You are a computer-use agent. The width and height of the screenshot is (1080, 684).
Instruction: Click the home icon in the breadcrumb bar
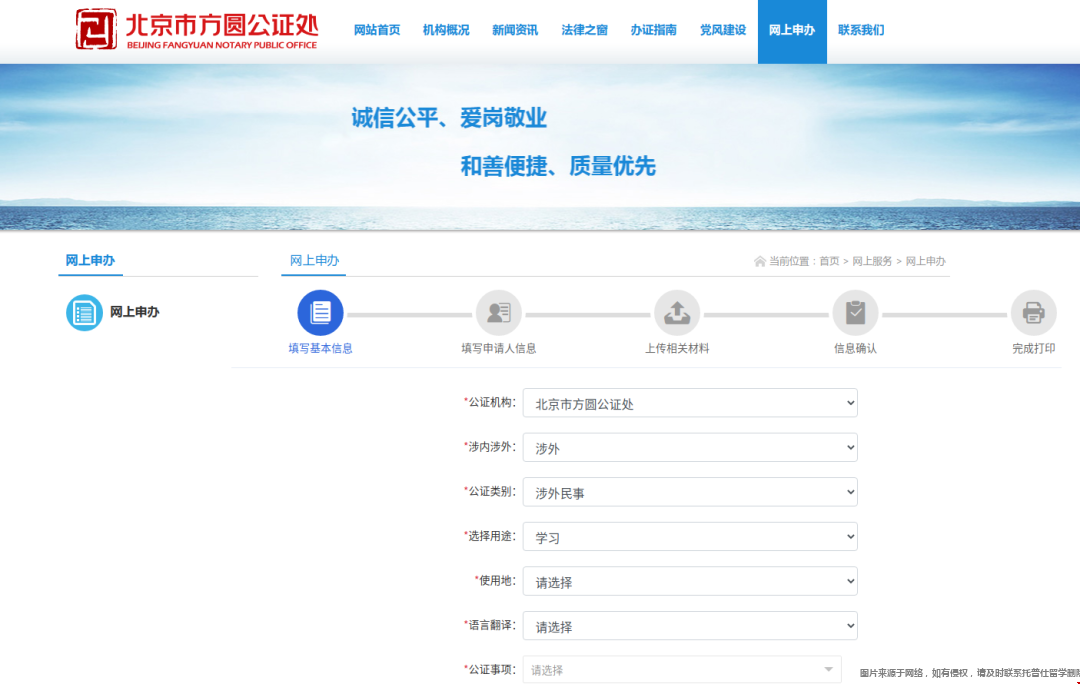click(759, 260)
